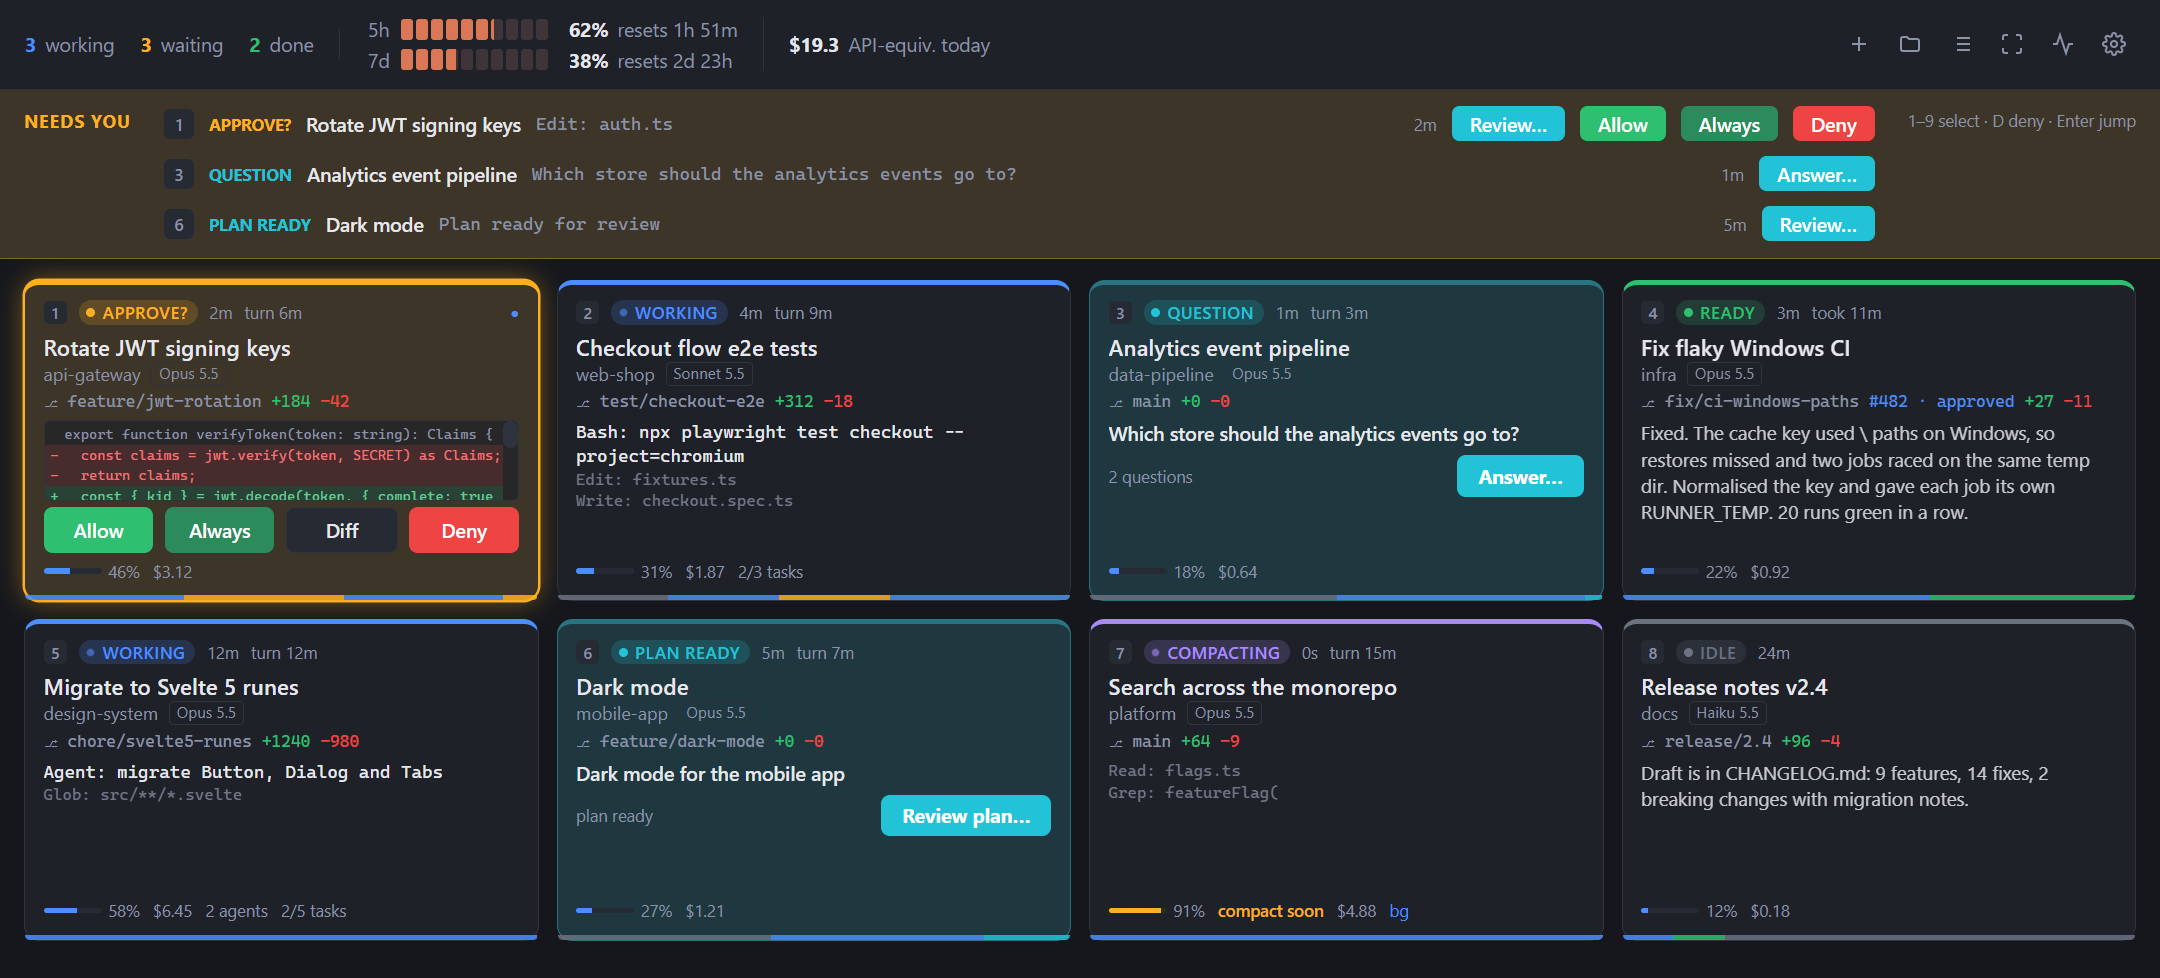
Task: Click Deny on the Rotate JWT card
Action: (464, 530)
